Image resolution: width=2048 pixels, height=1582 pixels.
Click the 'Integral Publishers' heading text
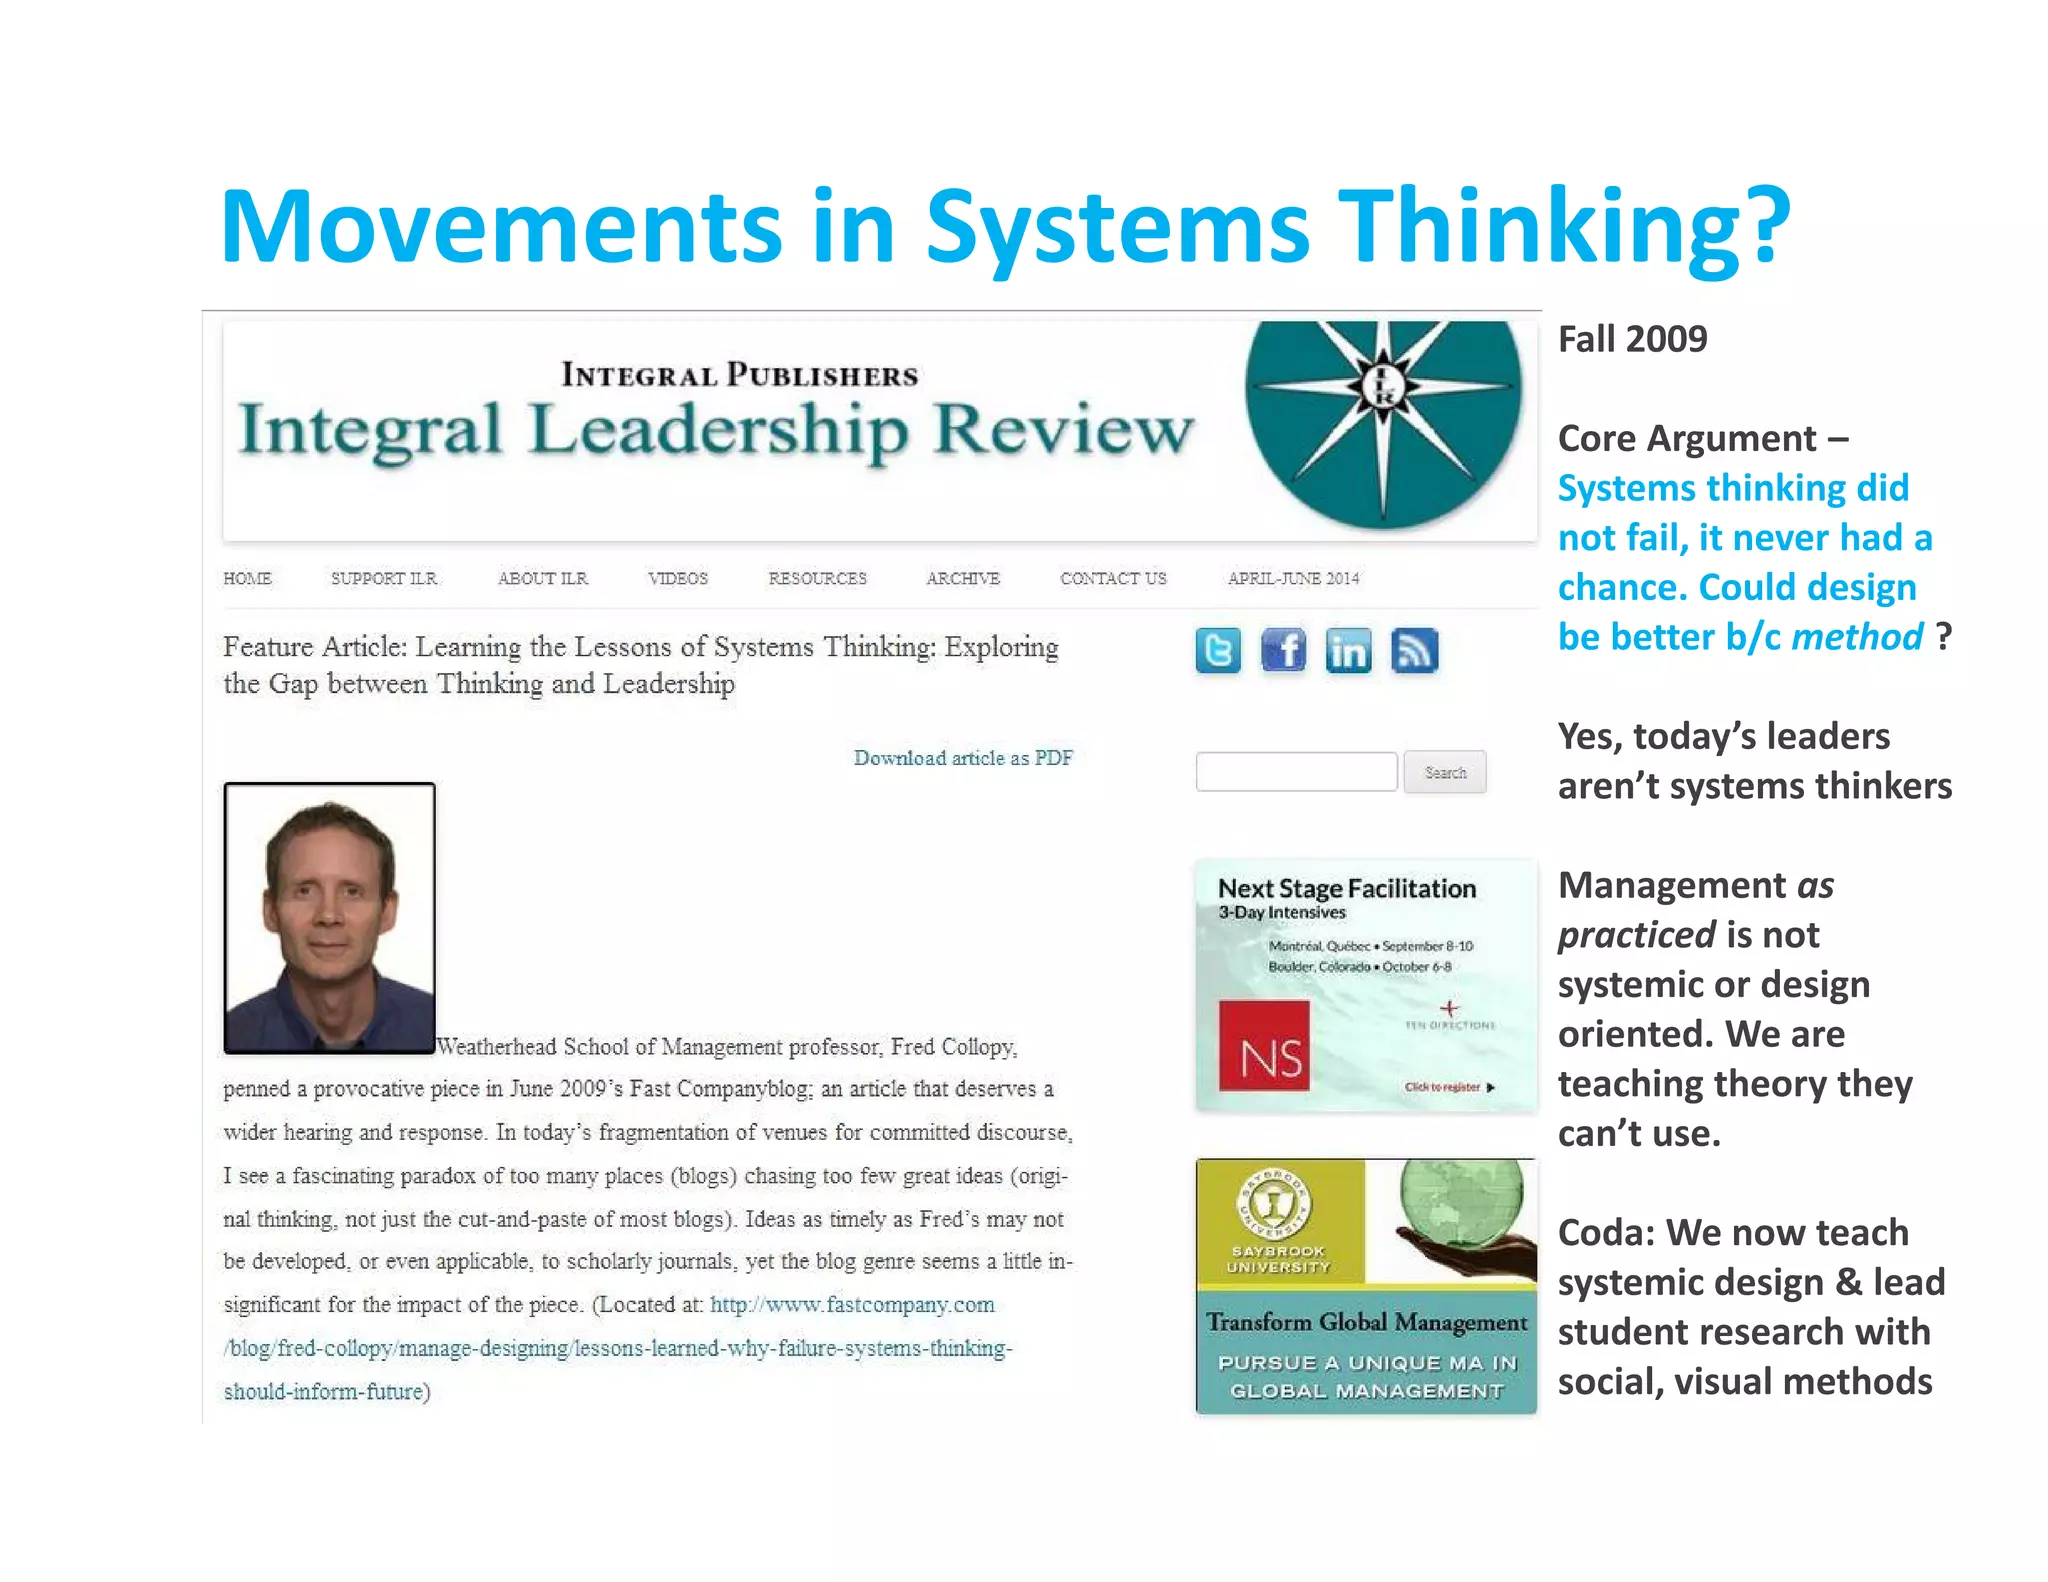[x=740, y=375]
